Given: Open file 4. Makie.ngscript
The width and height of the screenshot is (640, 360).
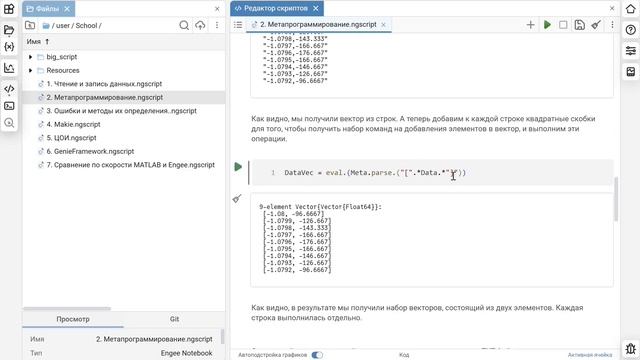Looking at the screenshot, I should 73,124.
